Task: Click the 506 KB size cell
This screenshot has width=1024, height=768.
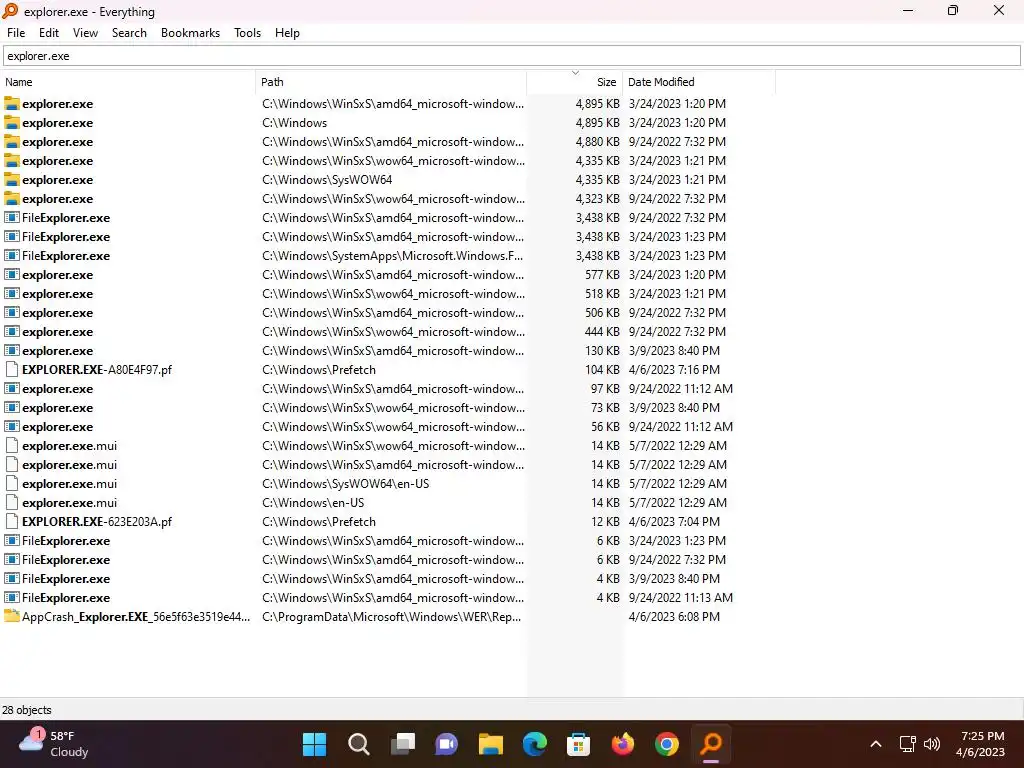Action: coord(602,312)
